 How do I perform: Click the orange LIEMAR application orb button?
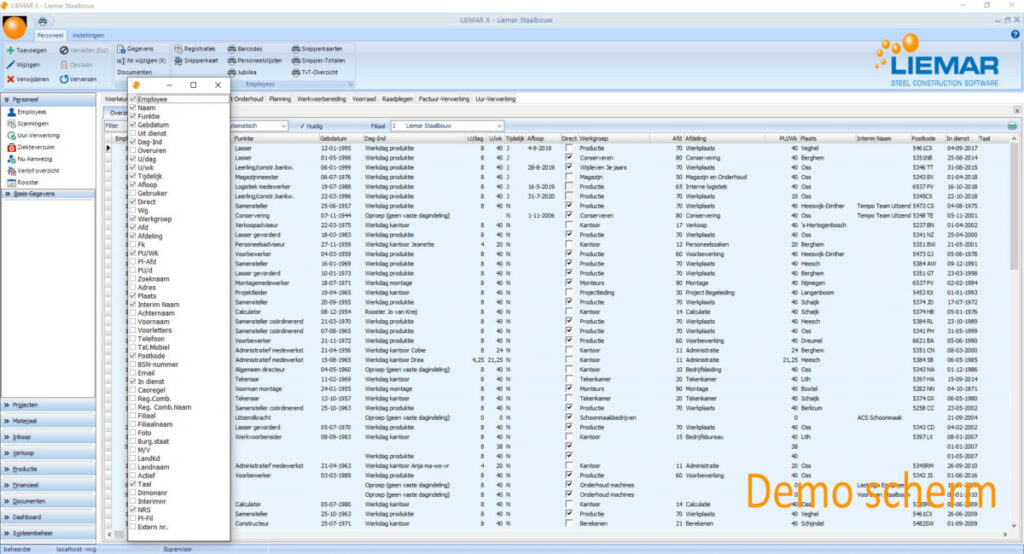click(14, 27)
